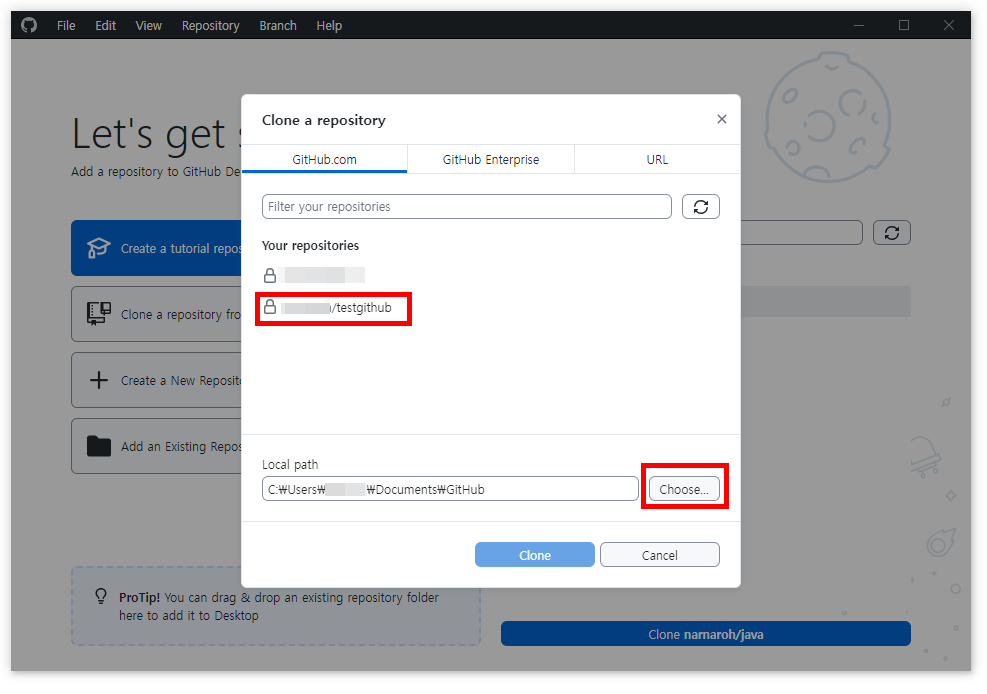Click the clone repository monitor icon
The height and width of the screenshot is (694, 987).
(x=99, y=313)
